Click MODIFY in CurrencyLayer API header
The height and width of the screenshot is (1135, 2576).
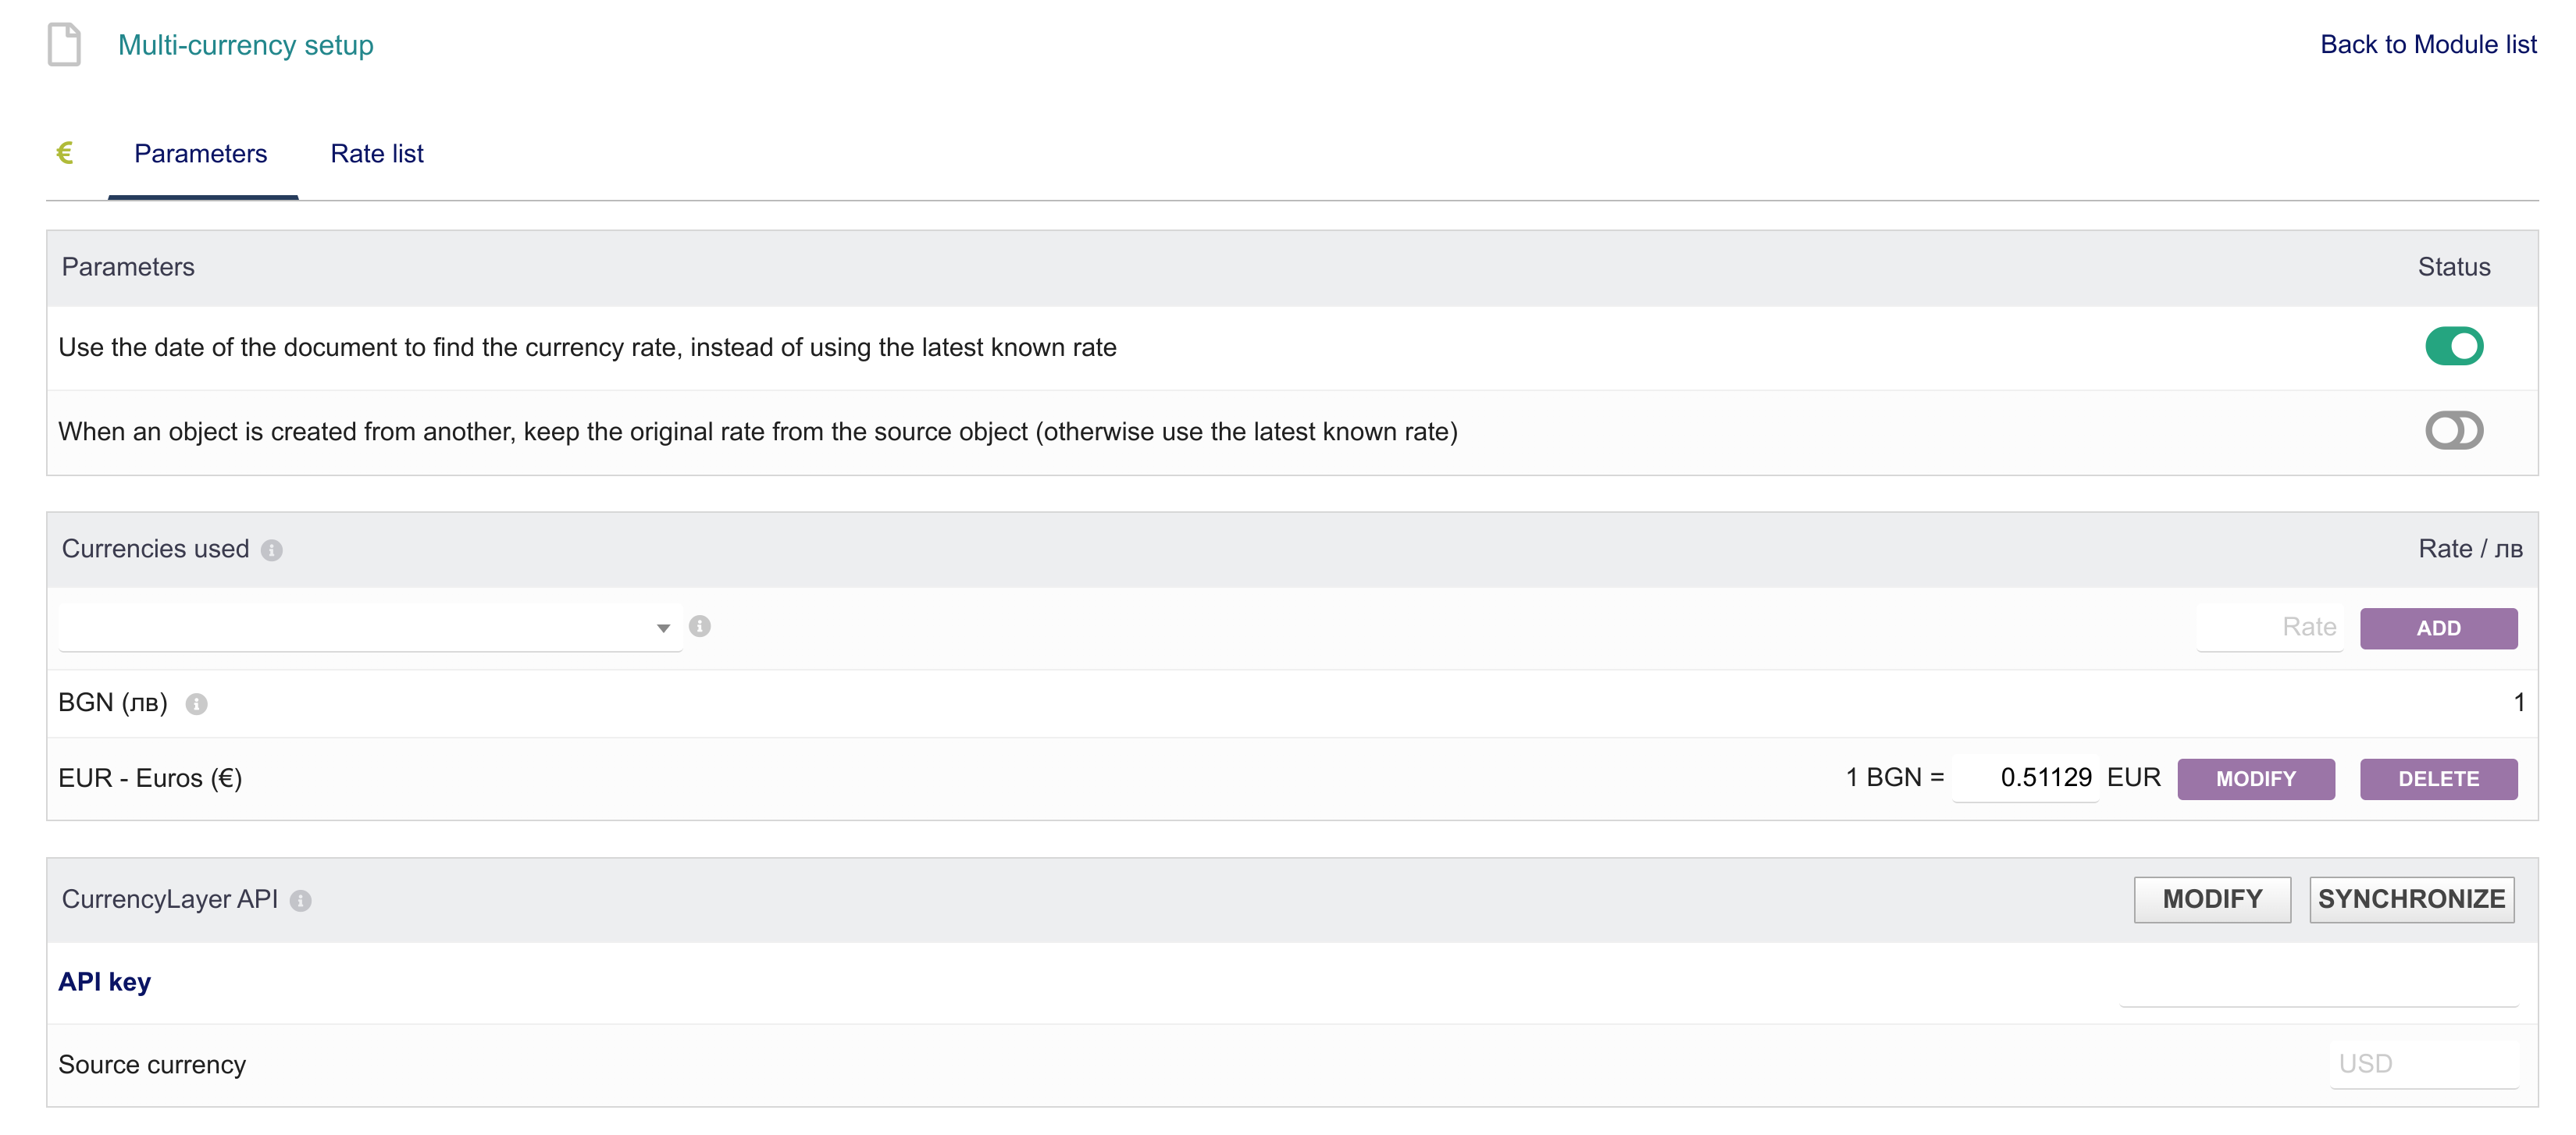pyautogui.click(x=2212, y=899)
